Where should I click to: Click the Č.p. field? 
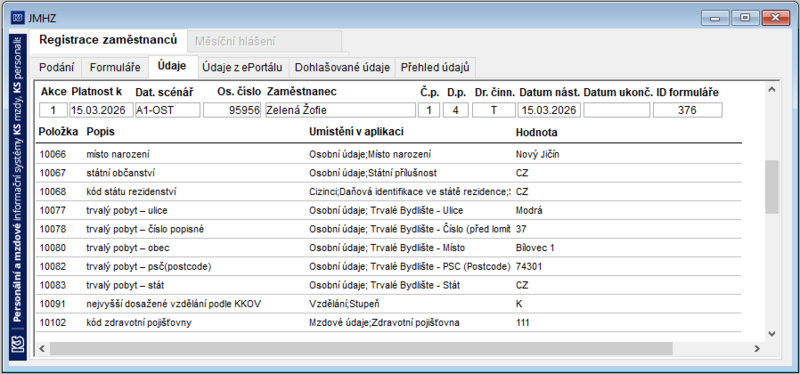tap(429, 110)
